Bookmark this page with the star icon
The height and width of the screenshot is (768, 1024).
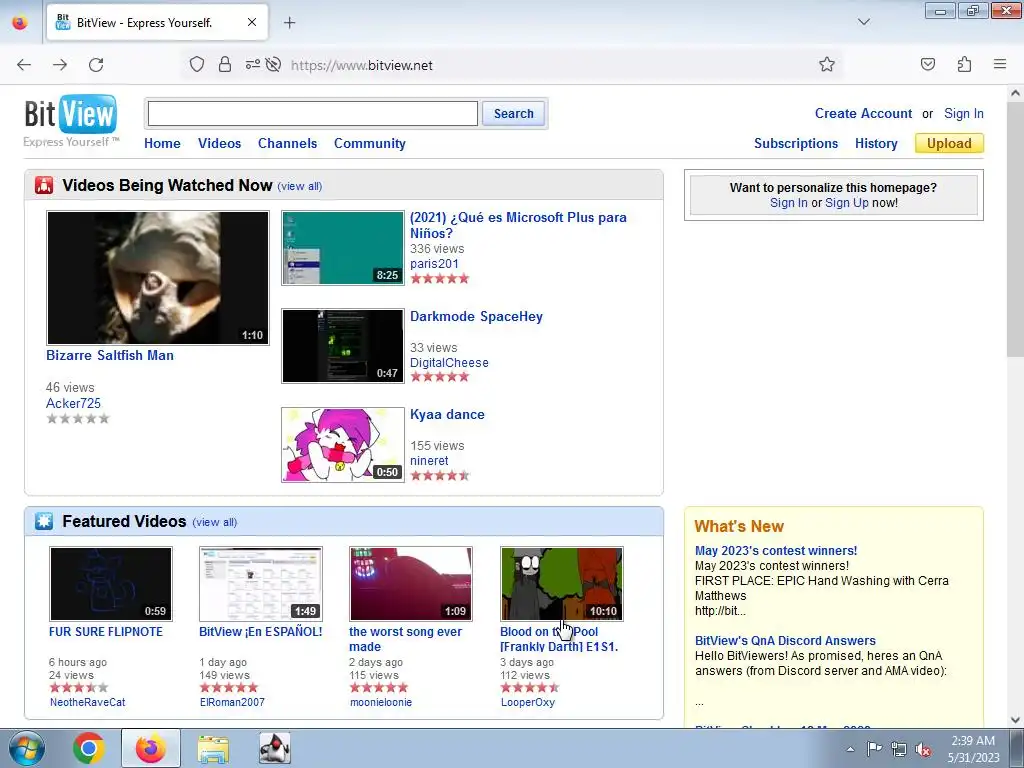(827, 64)
